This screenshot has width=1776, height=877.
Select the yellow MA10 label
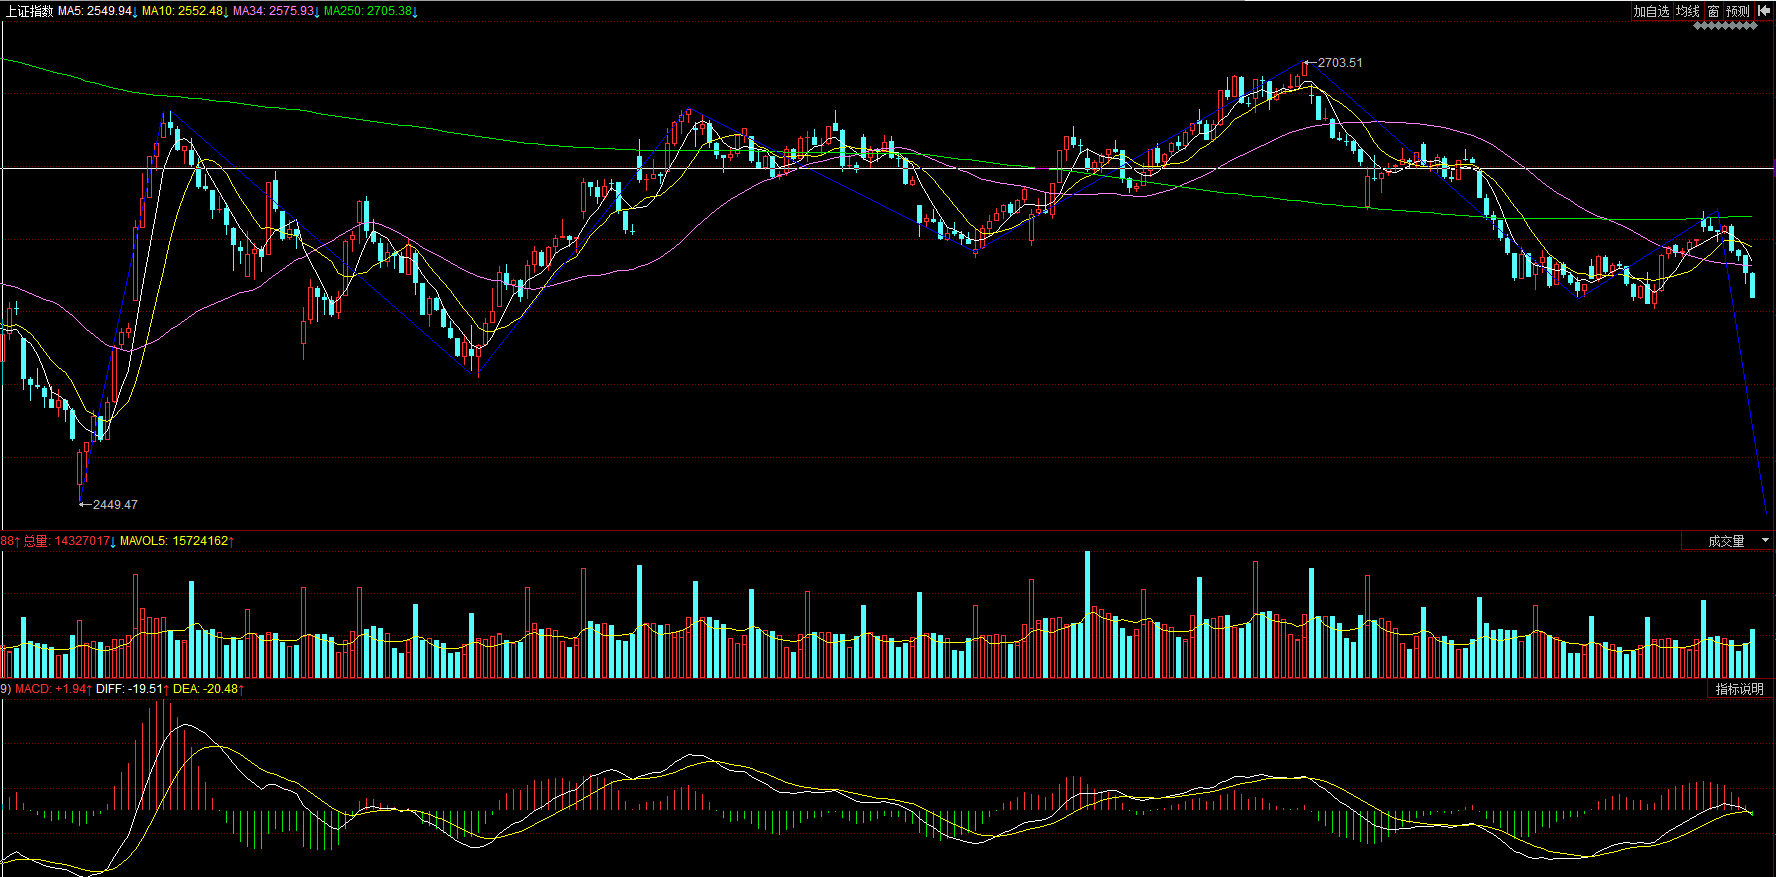[x=184, y=11]
